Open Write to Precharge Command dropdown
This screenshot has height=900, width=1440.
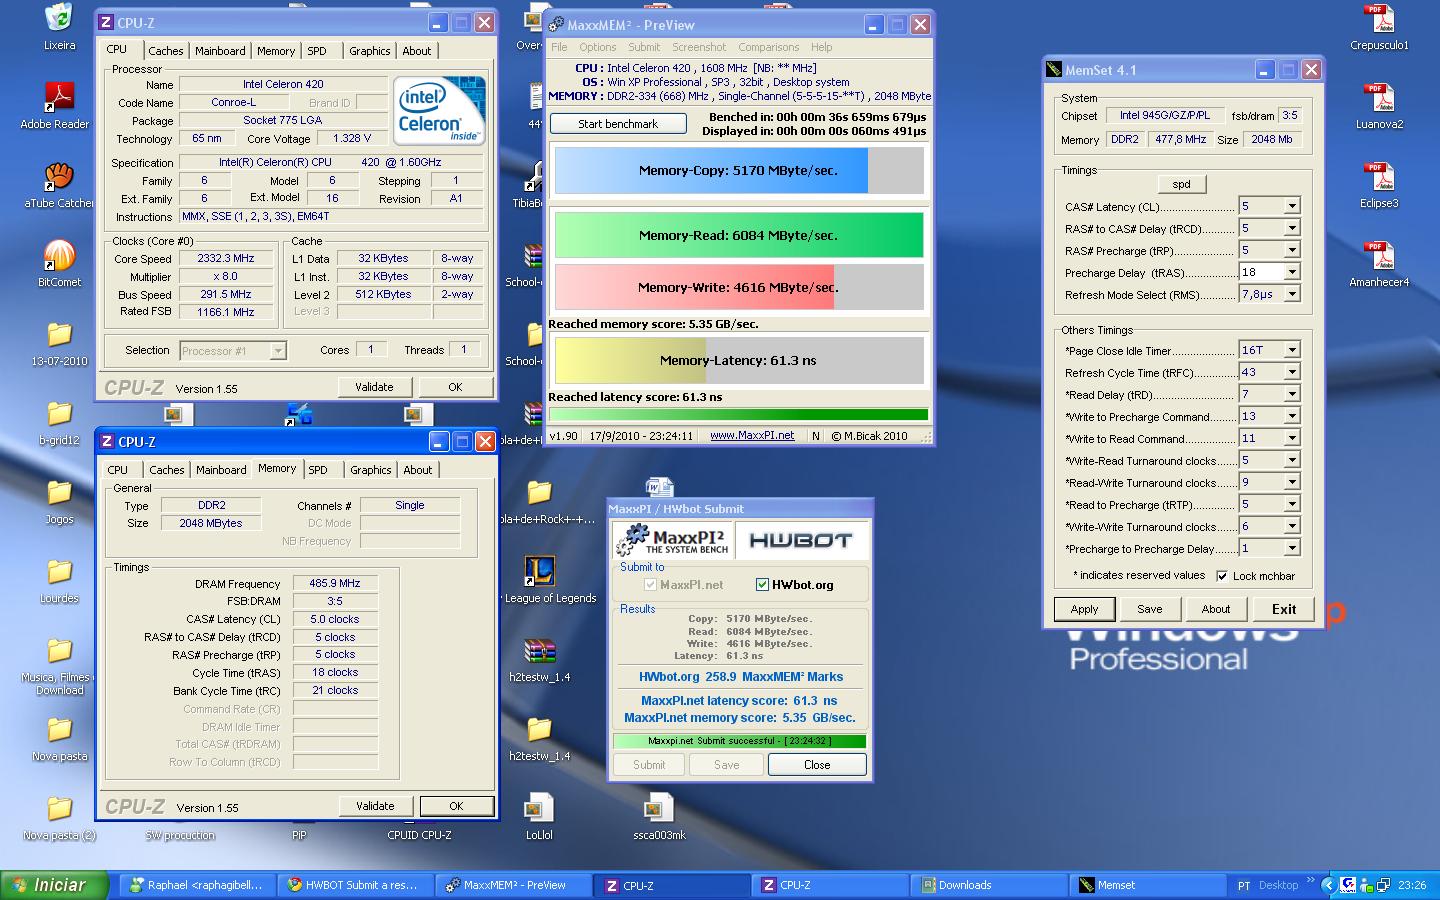(x=1292, y=416)
